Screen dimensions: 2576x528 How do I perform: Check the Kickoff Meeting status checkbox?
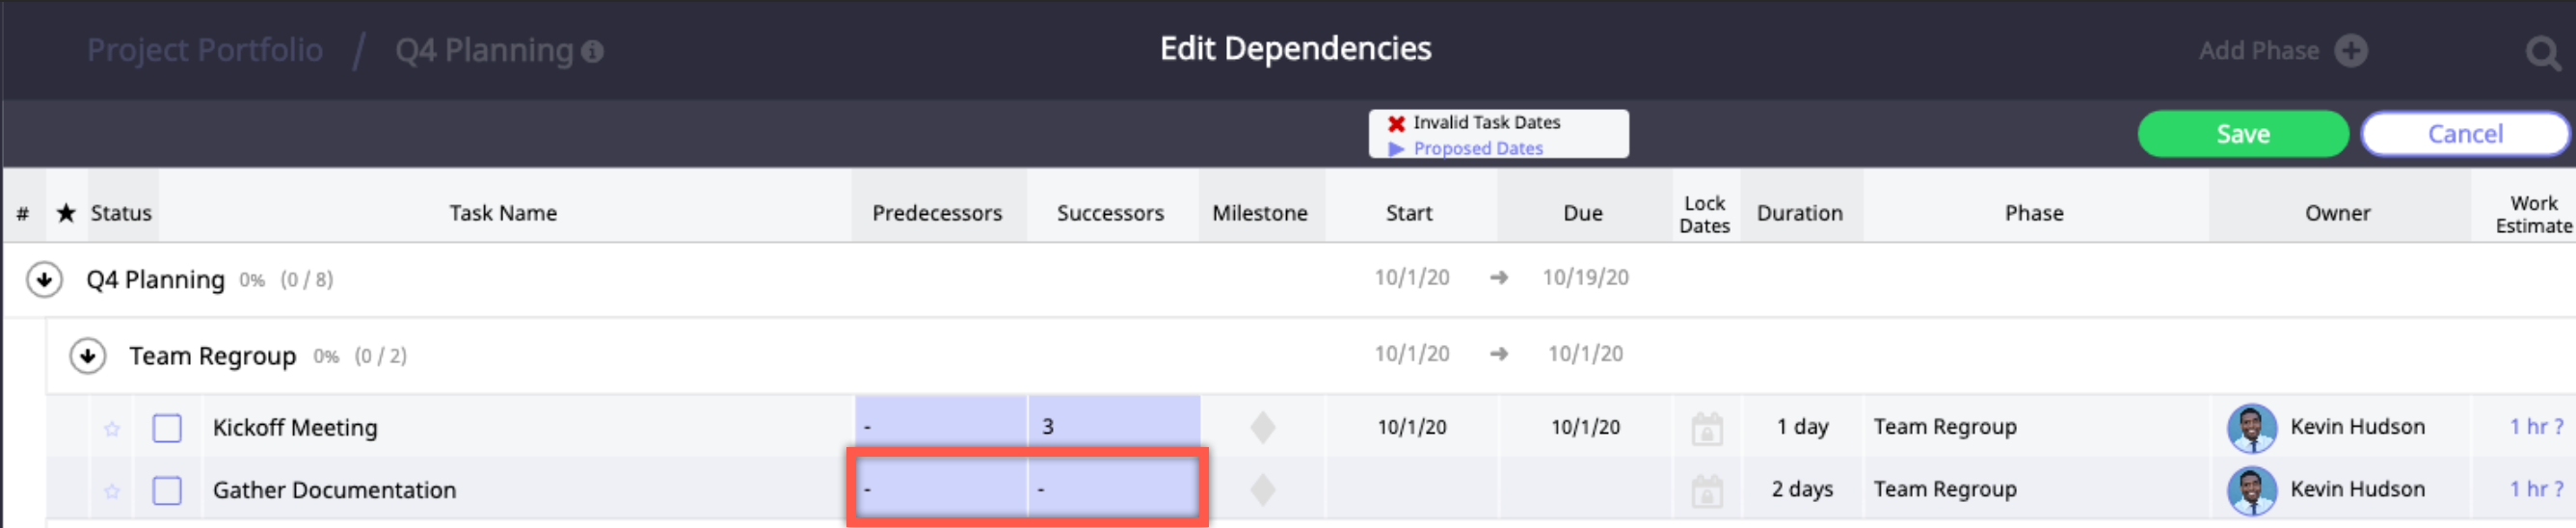pyautogui.click(x=167, y=428)
